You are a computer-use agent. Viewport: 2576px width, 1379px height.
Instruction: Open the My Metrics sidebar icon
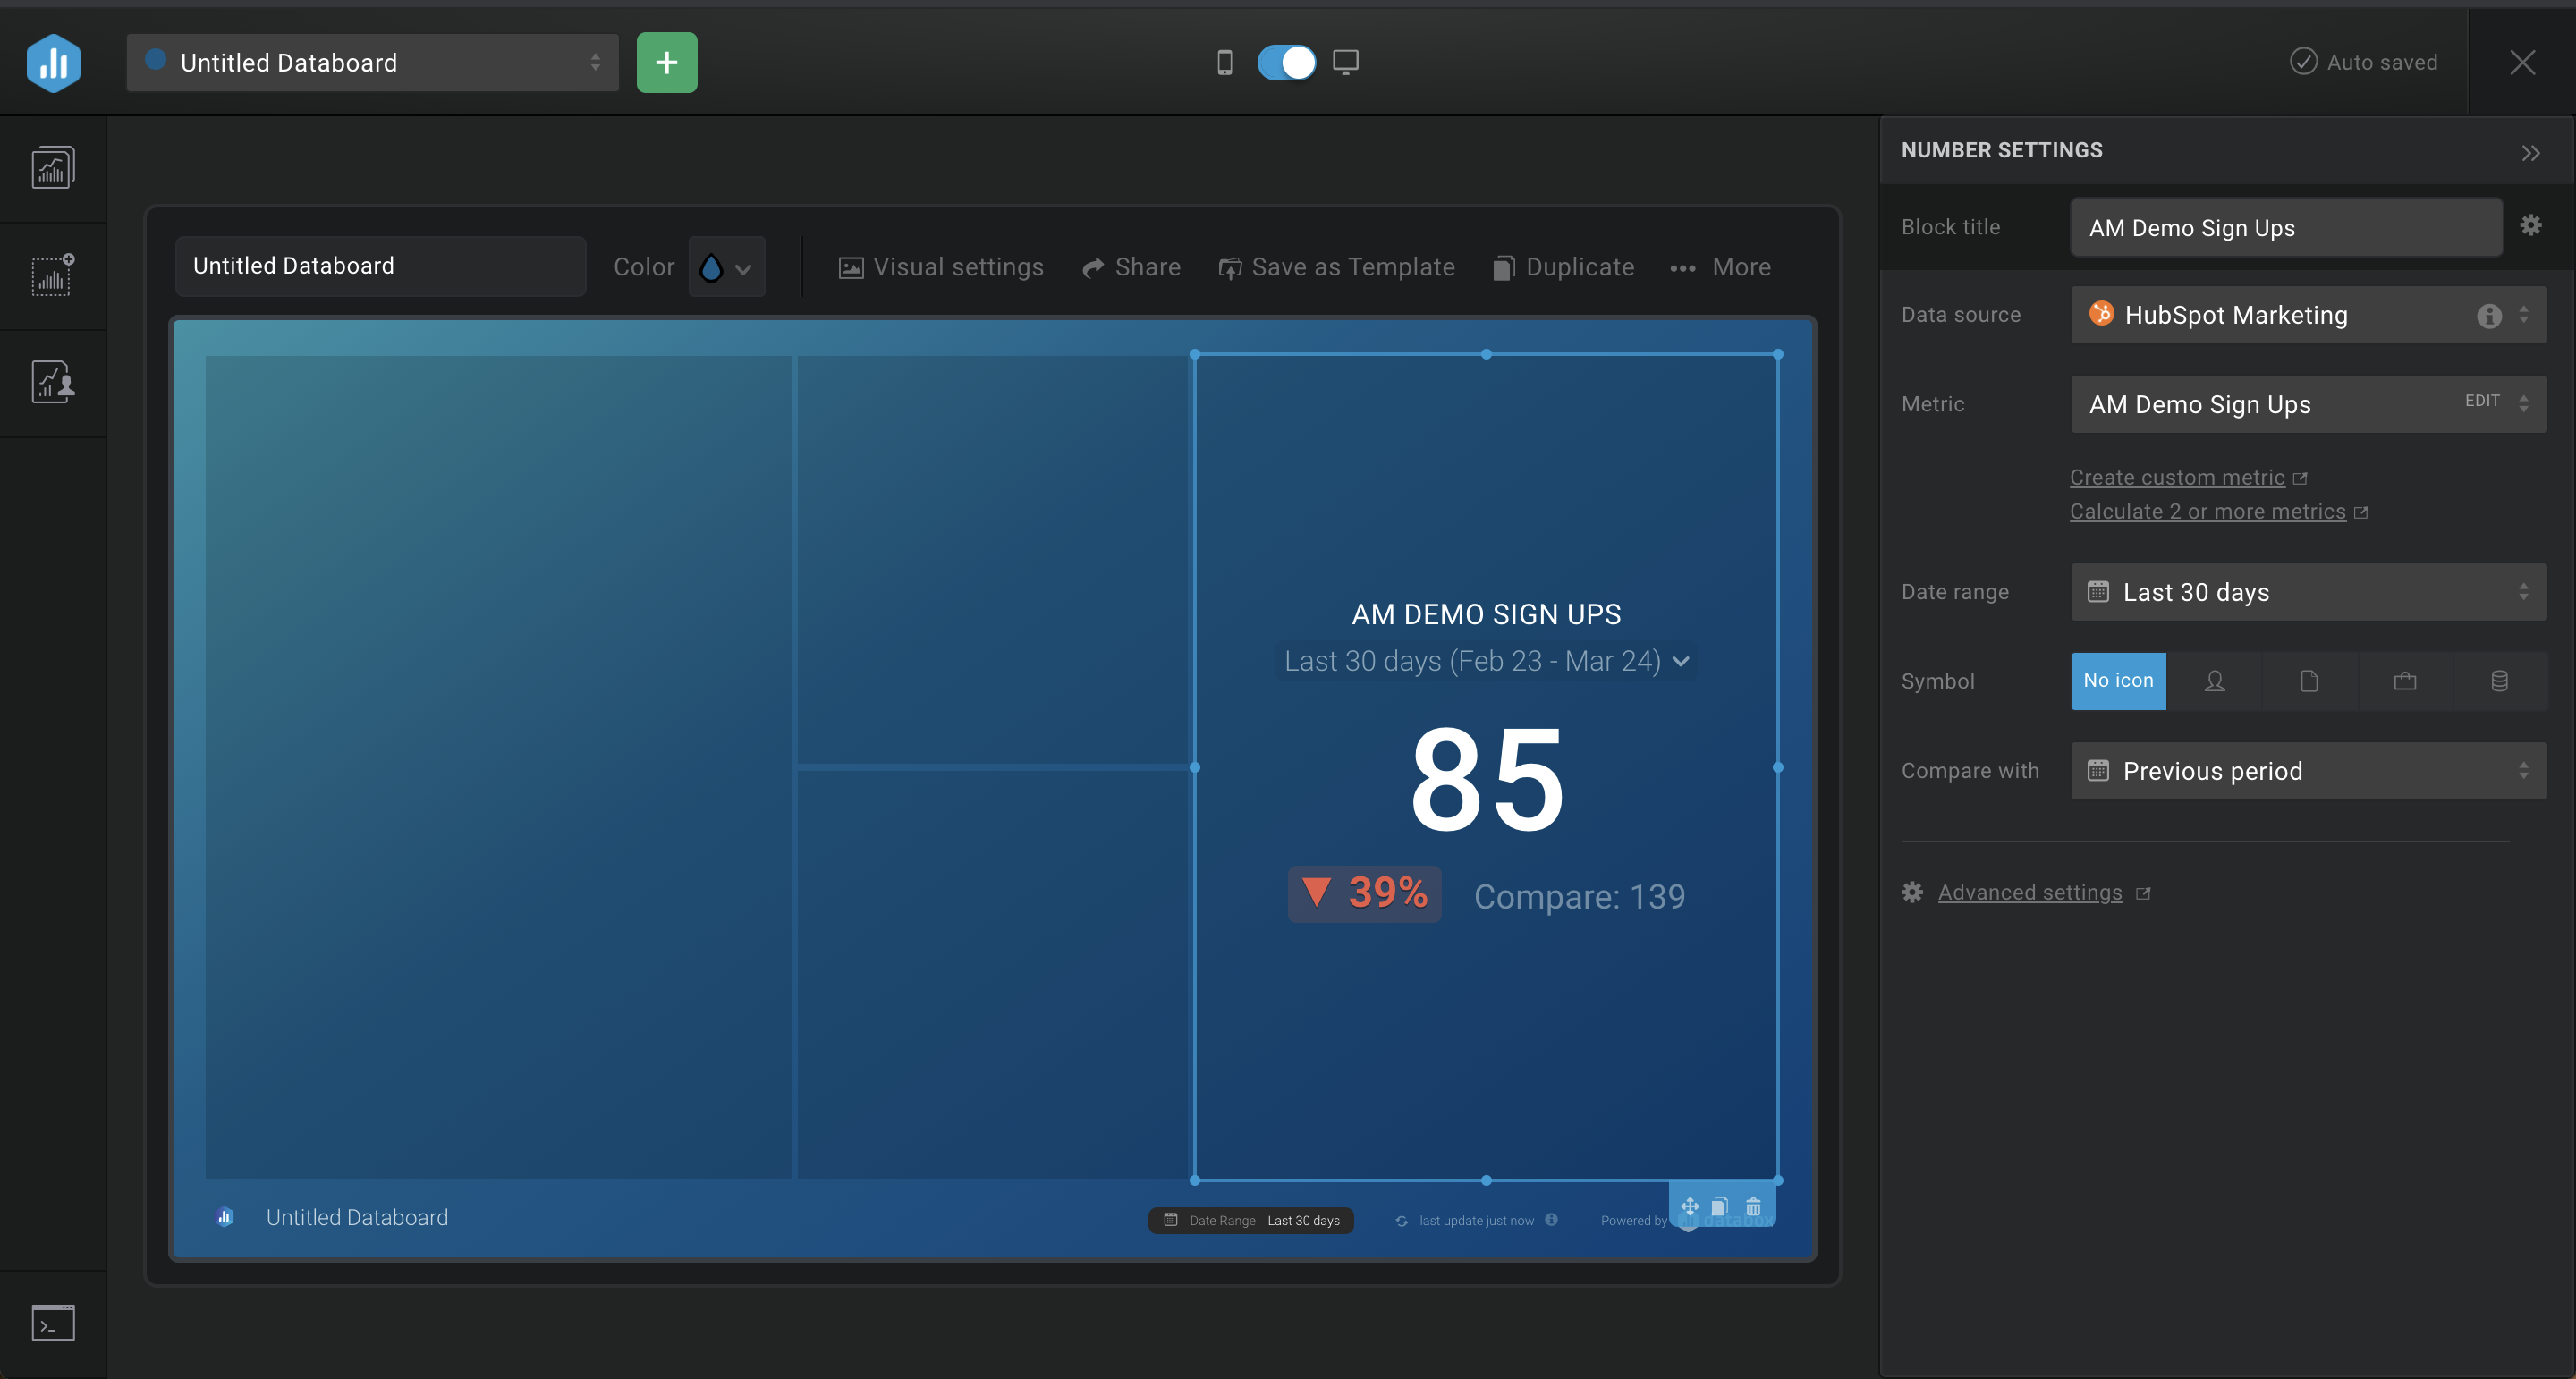pyautogui.click(x=53, y=382)
